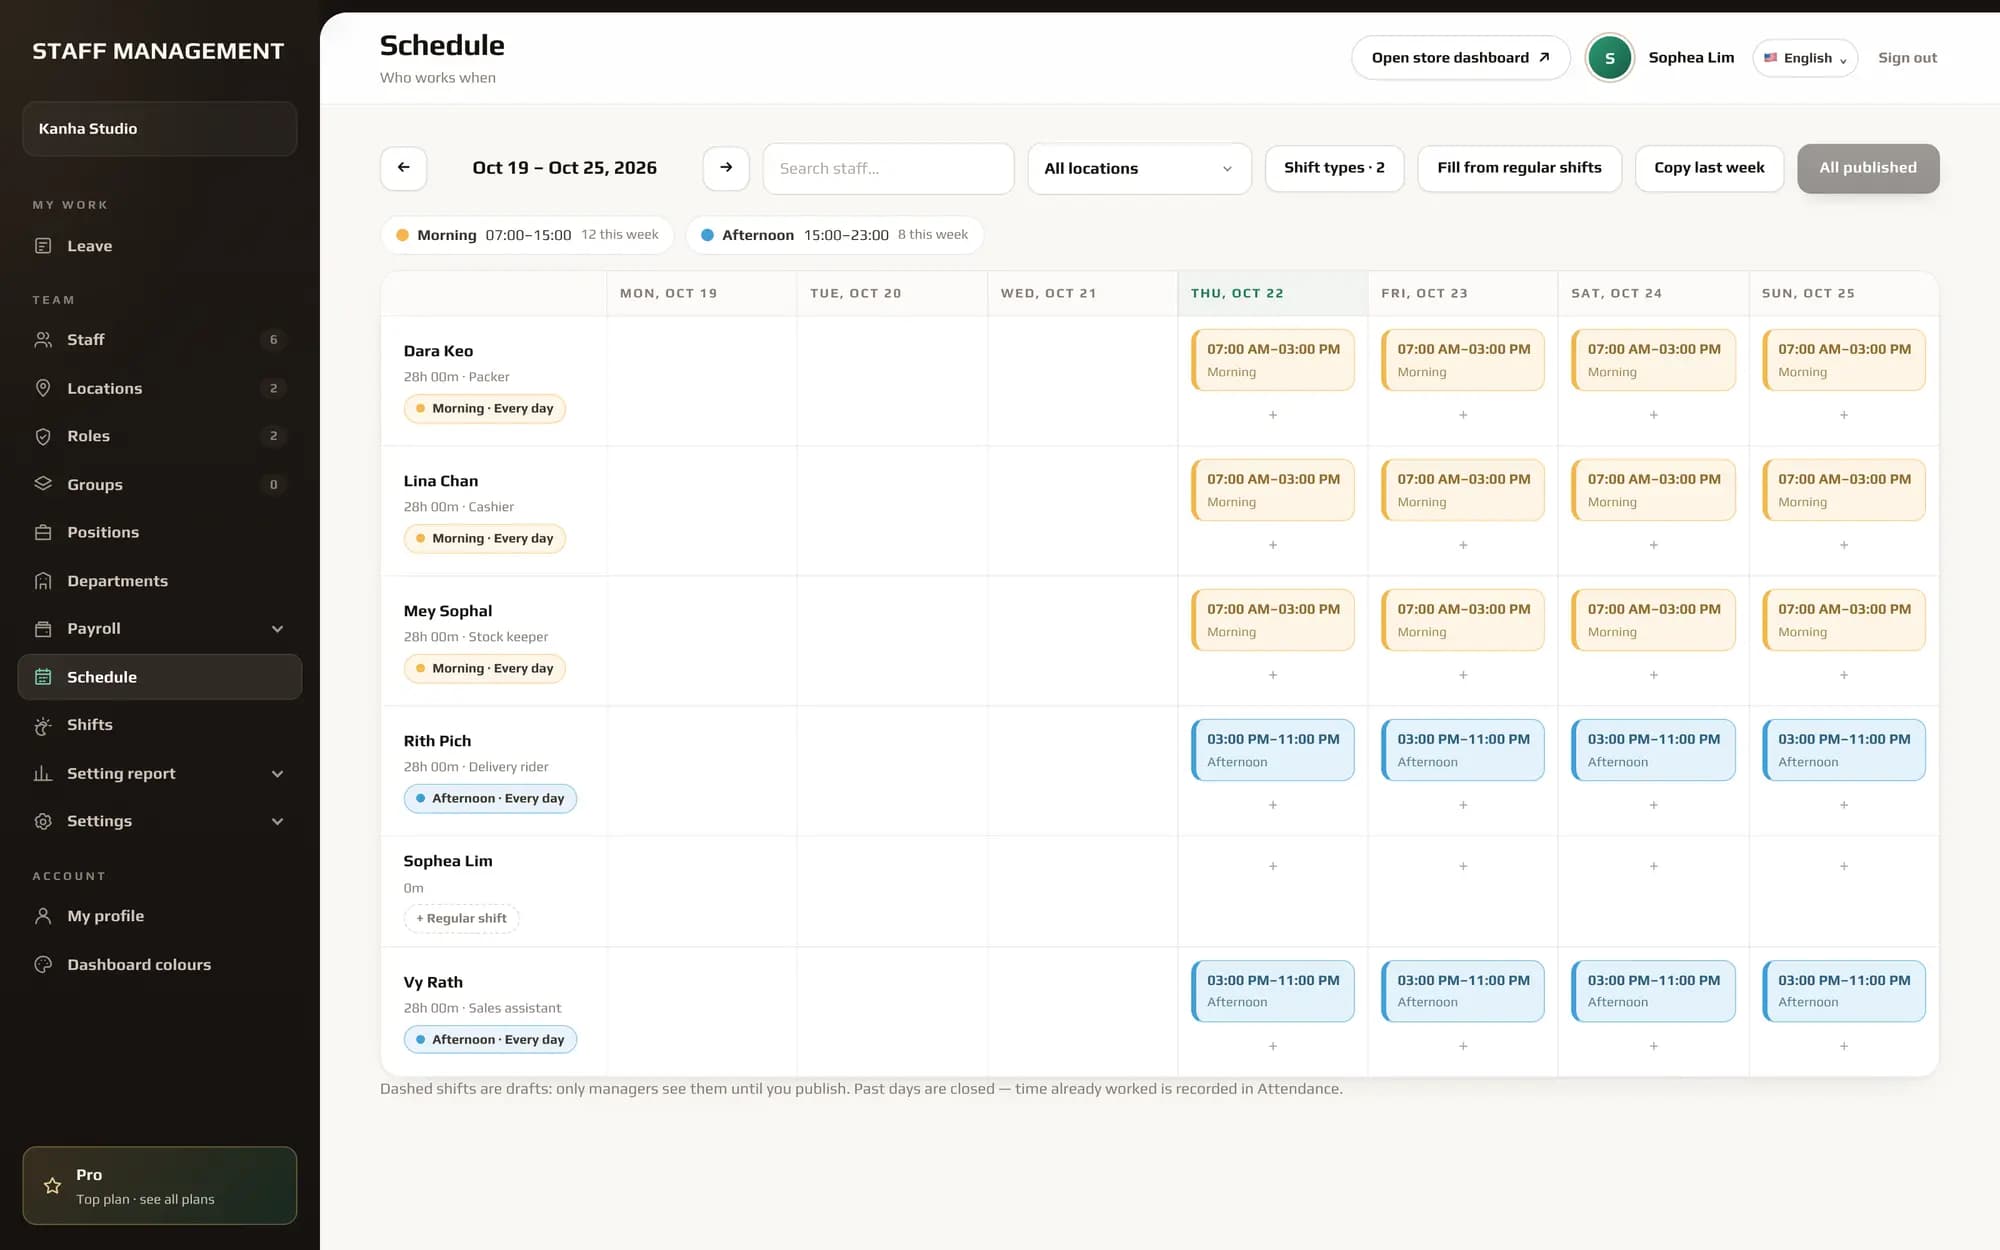Click the star icon on Pro plan card
The image size is (2000, 1250).
pyautogui.click(x=53, y=1186)
